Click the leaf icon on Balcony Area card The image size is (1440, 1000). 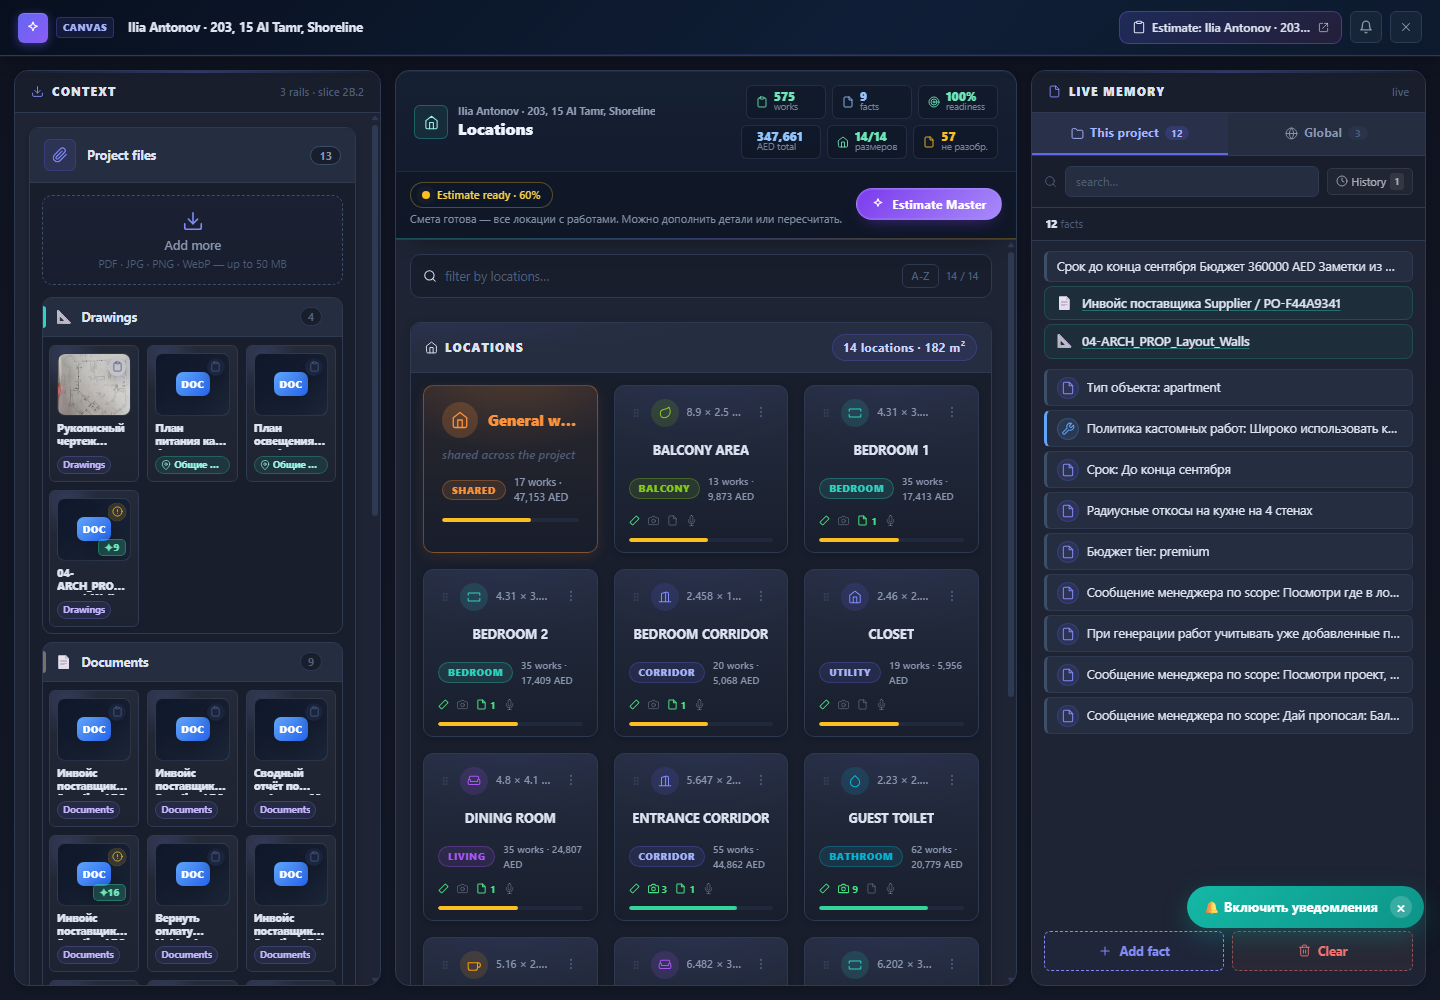coord(665,412)
